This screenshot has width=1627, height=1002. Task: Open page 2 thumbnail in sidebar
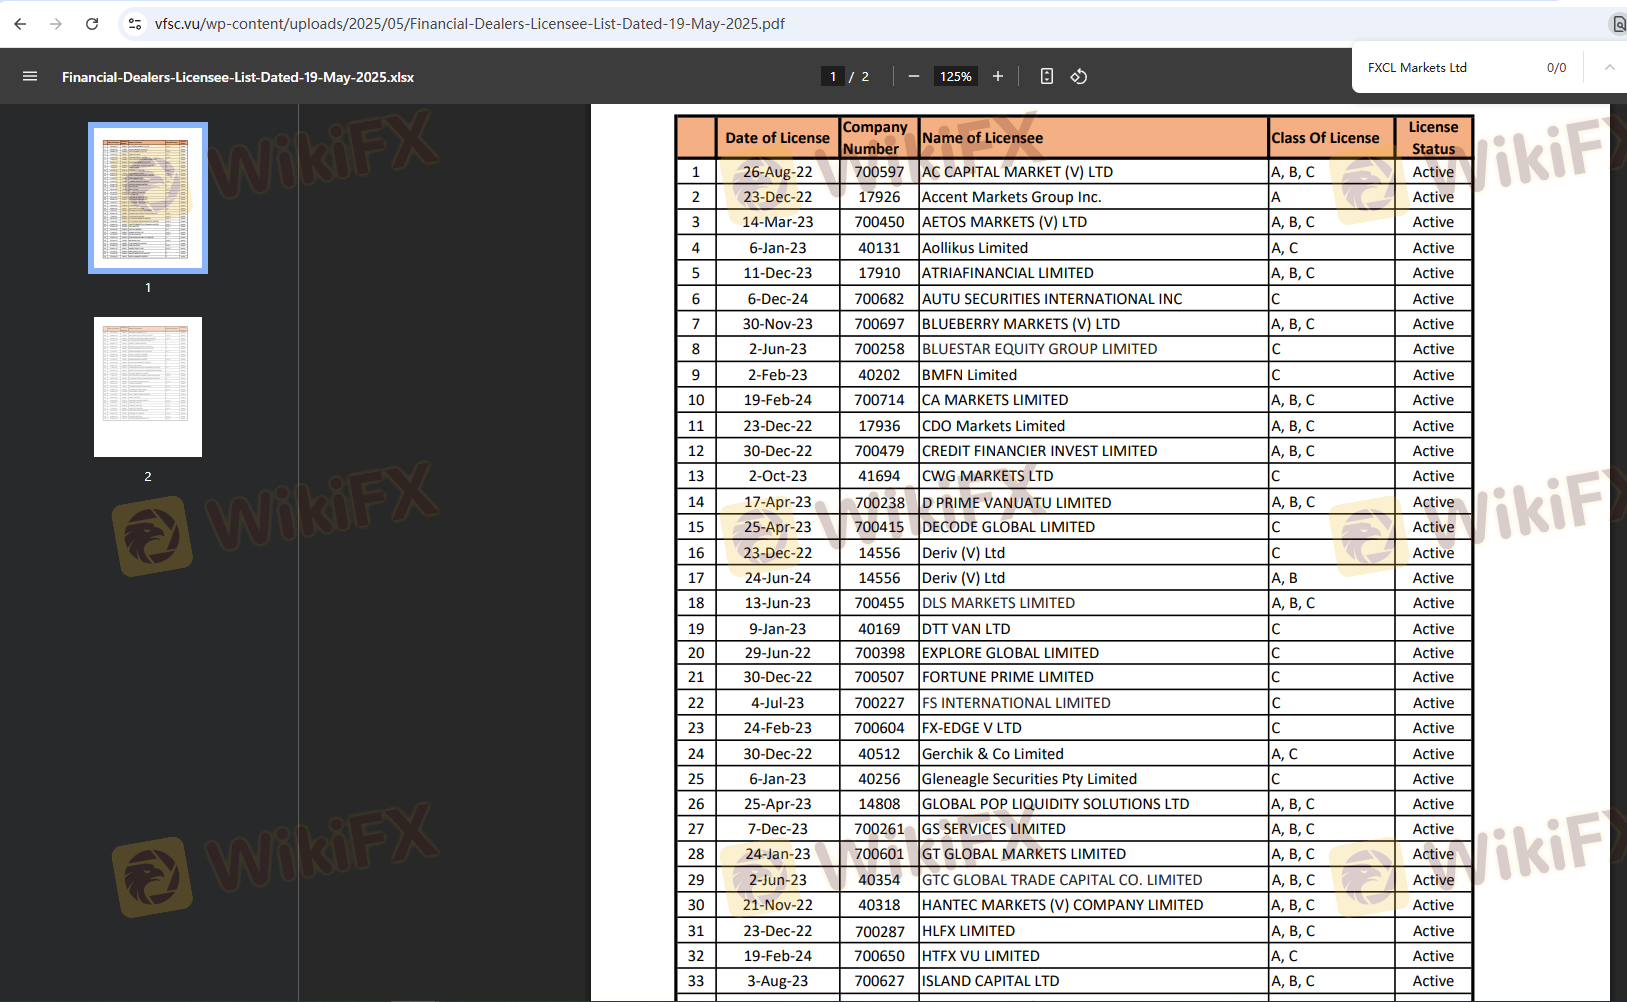click(x=148, y=387)
